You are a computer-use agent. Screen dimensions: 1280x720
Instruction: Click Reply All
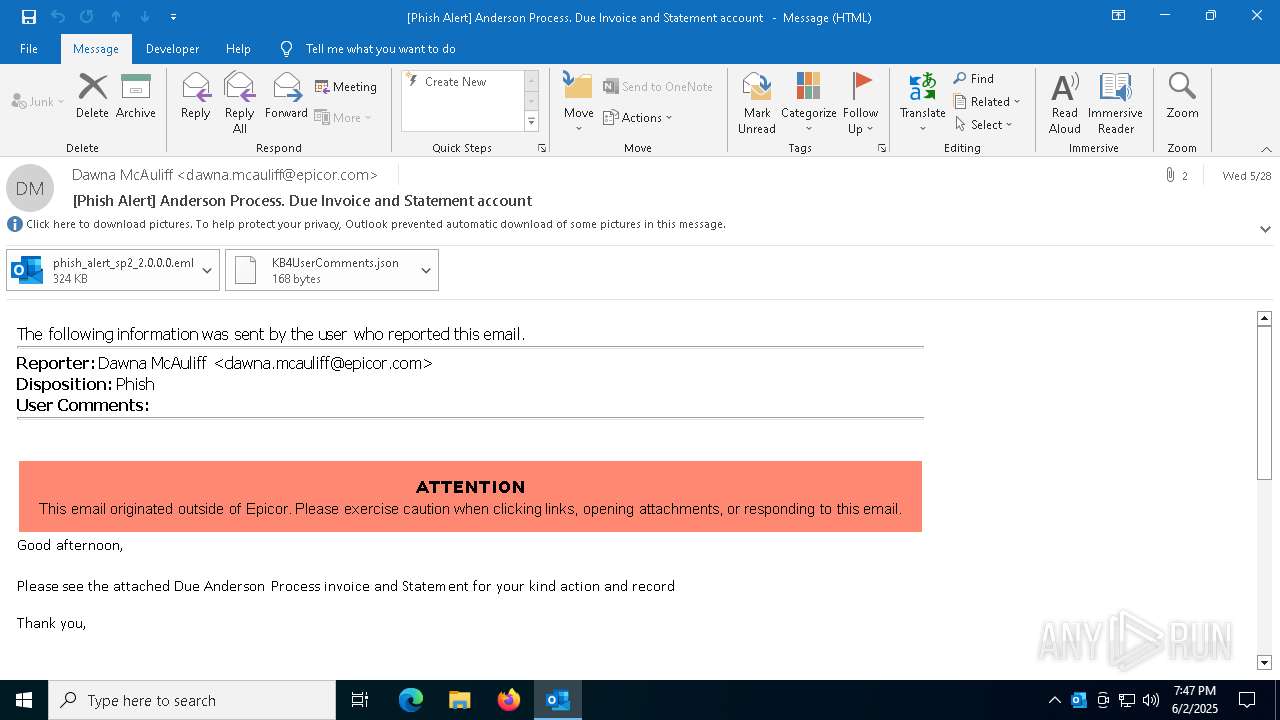pyautogui.click(x=240, y=102)
